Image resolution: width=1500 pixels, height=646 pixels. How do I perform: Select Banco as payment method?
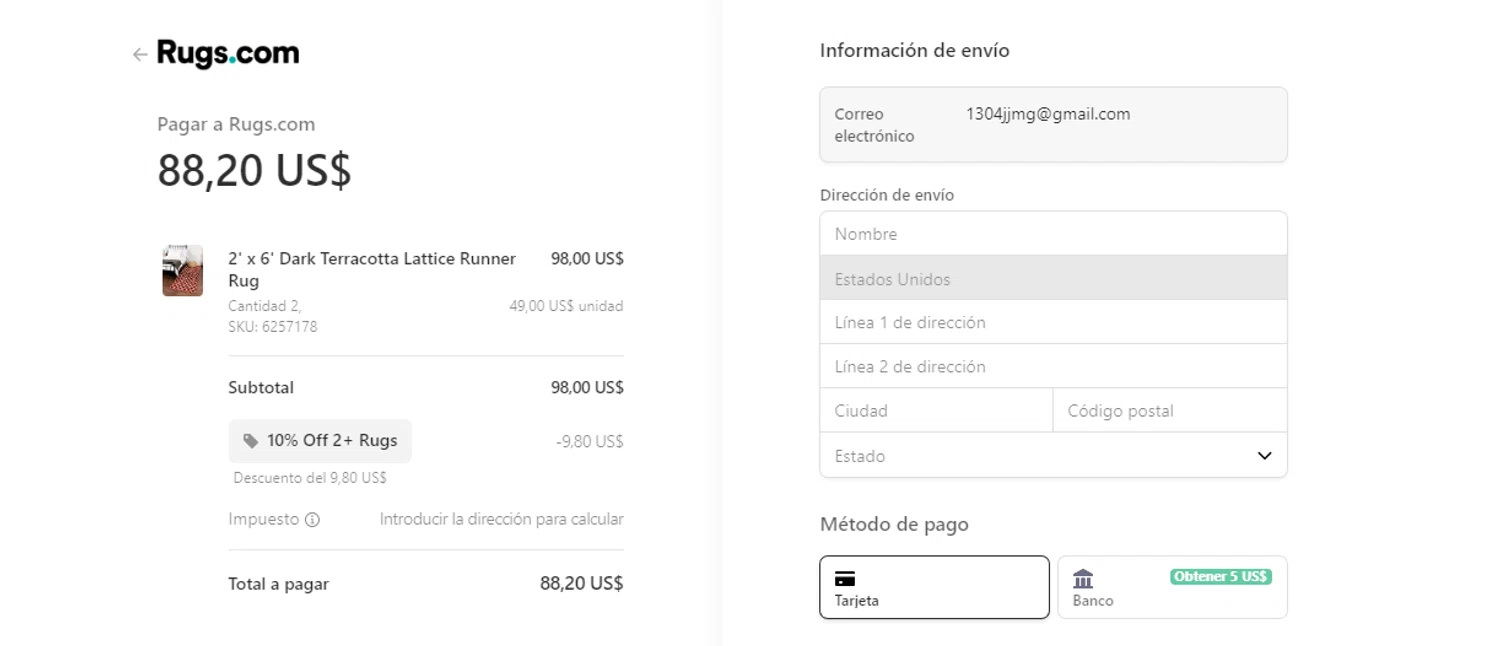tap(1172, 588)
